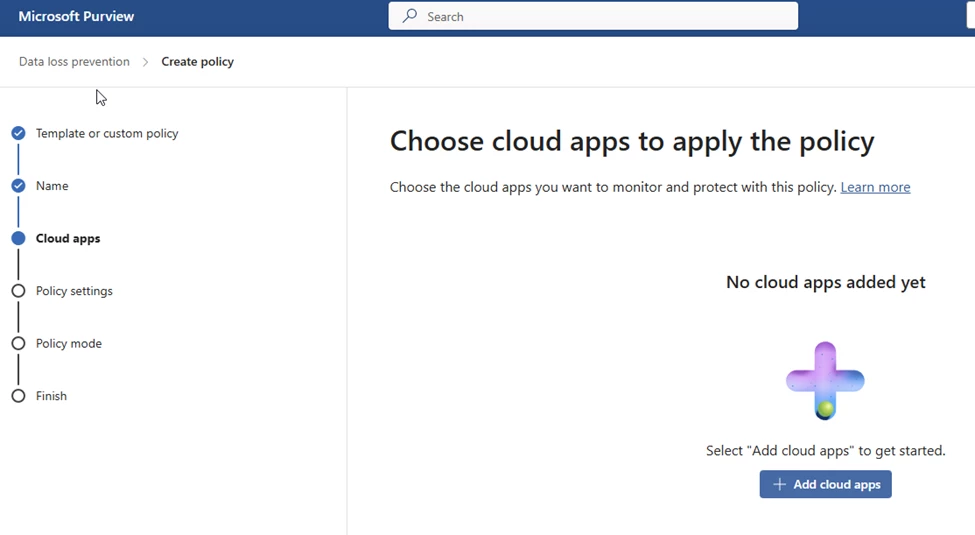Go back to Data loss prevention breadcrumb
This screenshot has height=535, width=975.
click(74, 62)
